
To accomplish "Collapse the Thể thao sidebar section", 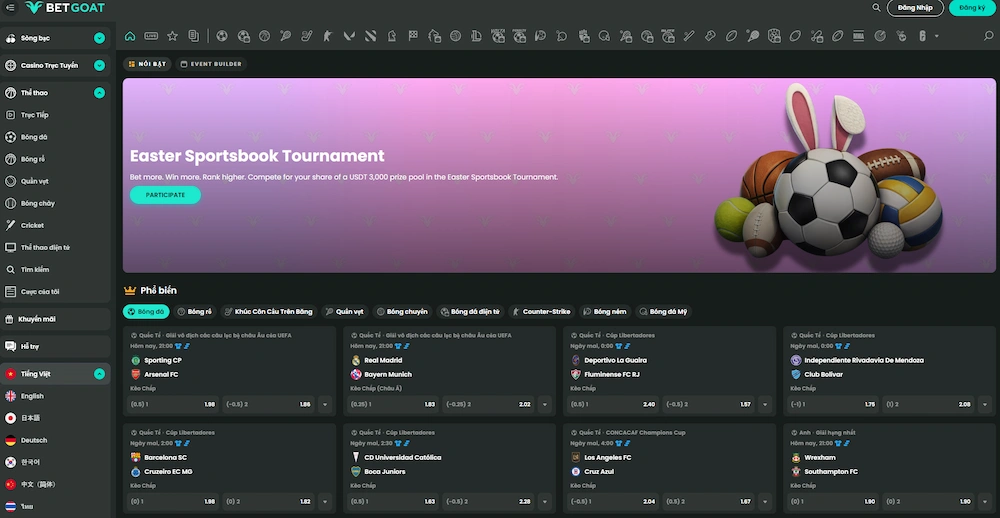I will (99, 93).
